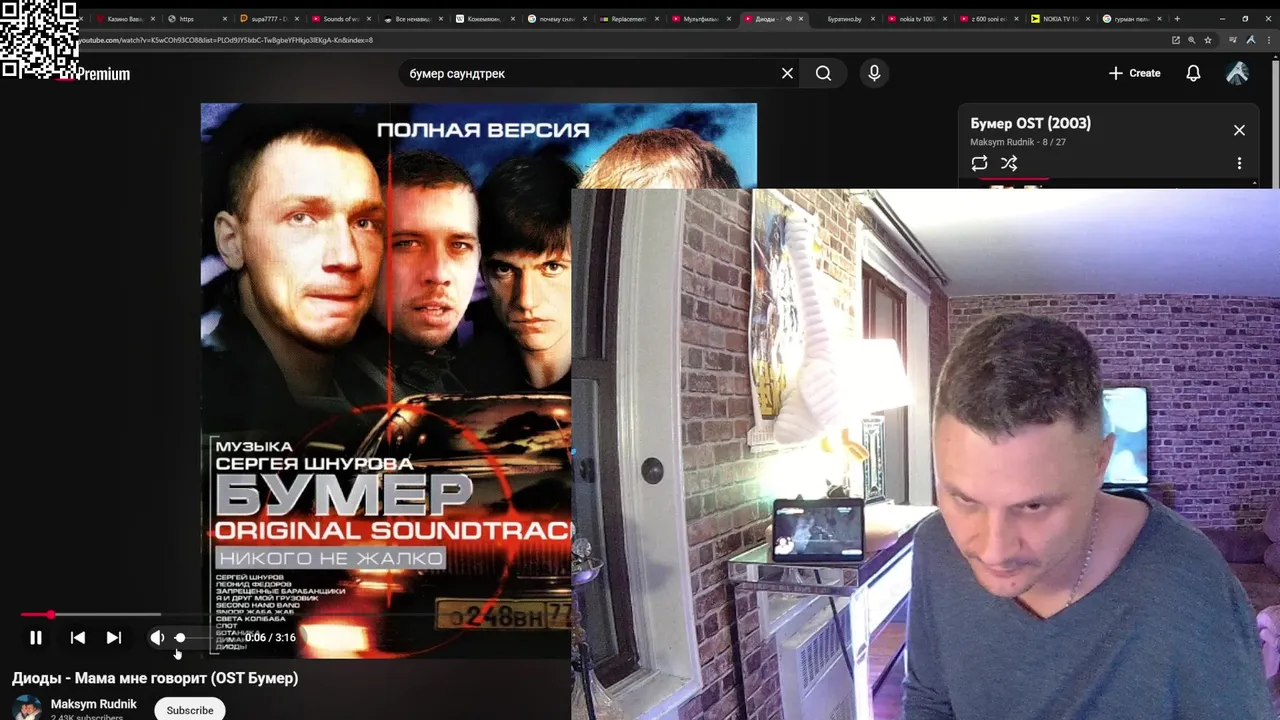
Task: Open the Create menu
Action: [1135, 73]
